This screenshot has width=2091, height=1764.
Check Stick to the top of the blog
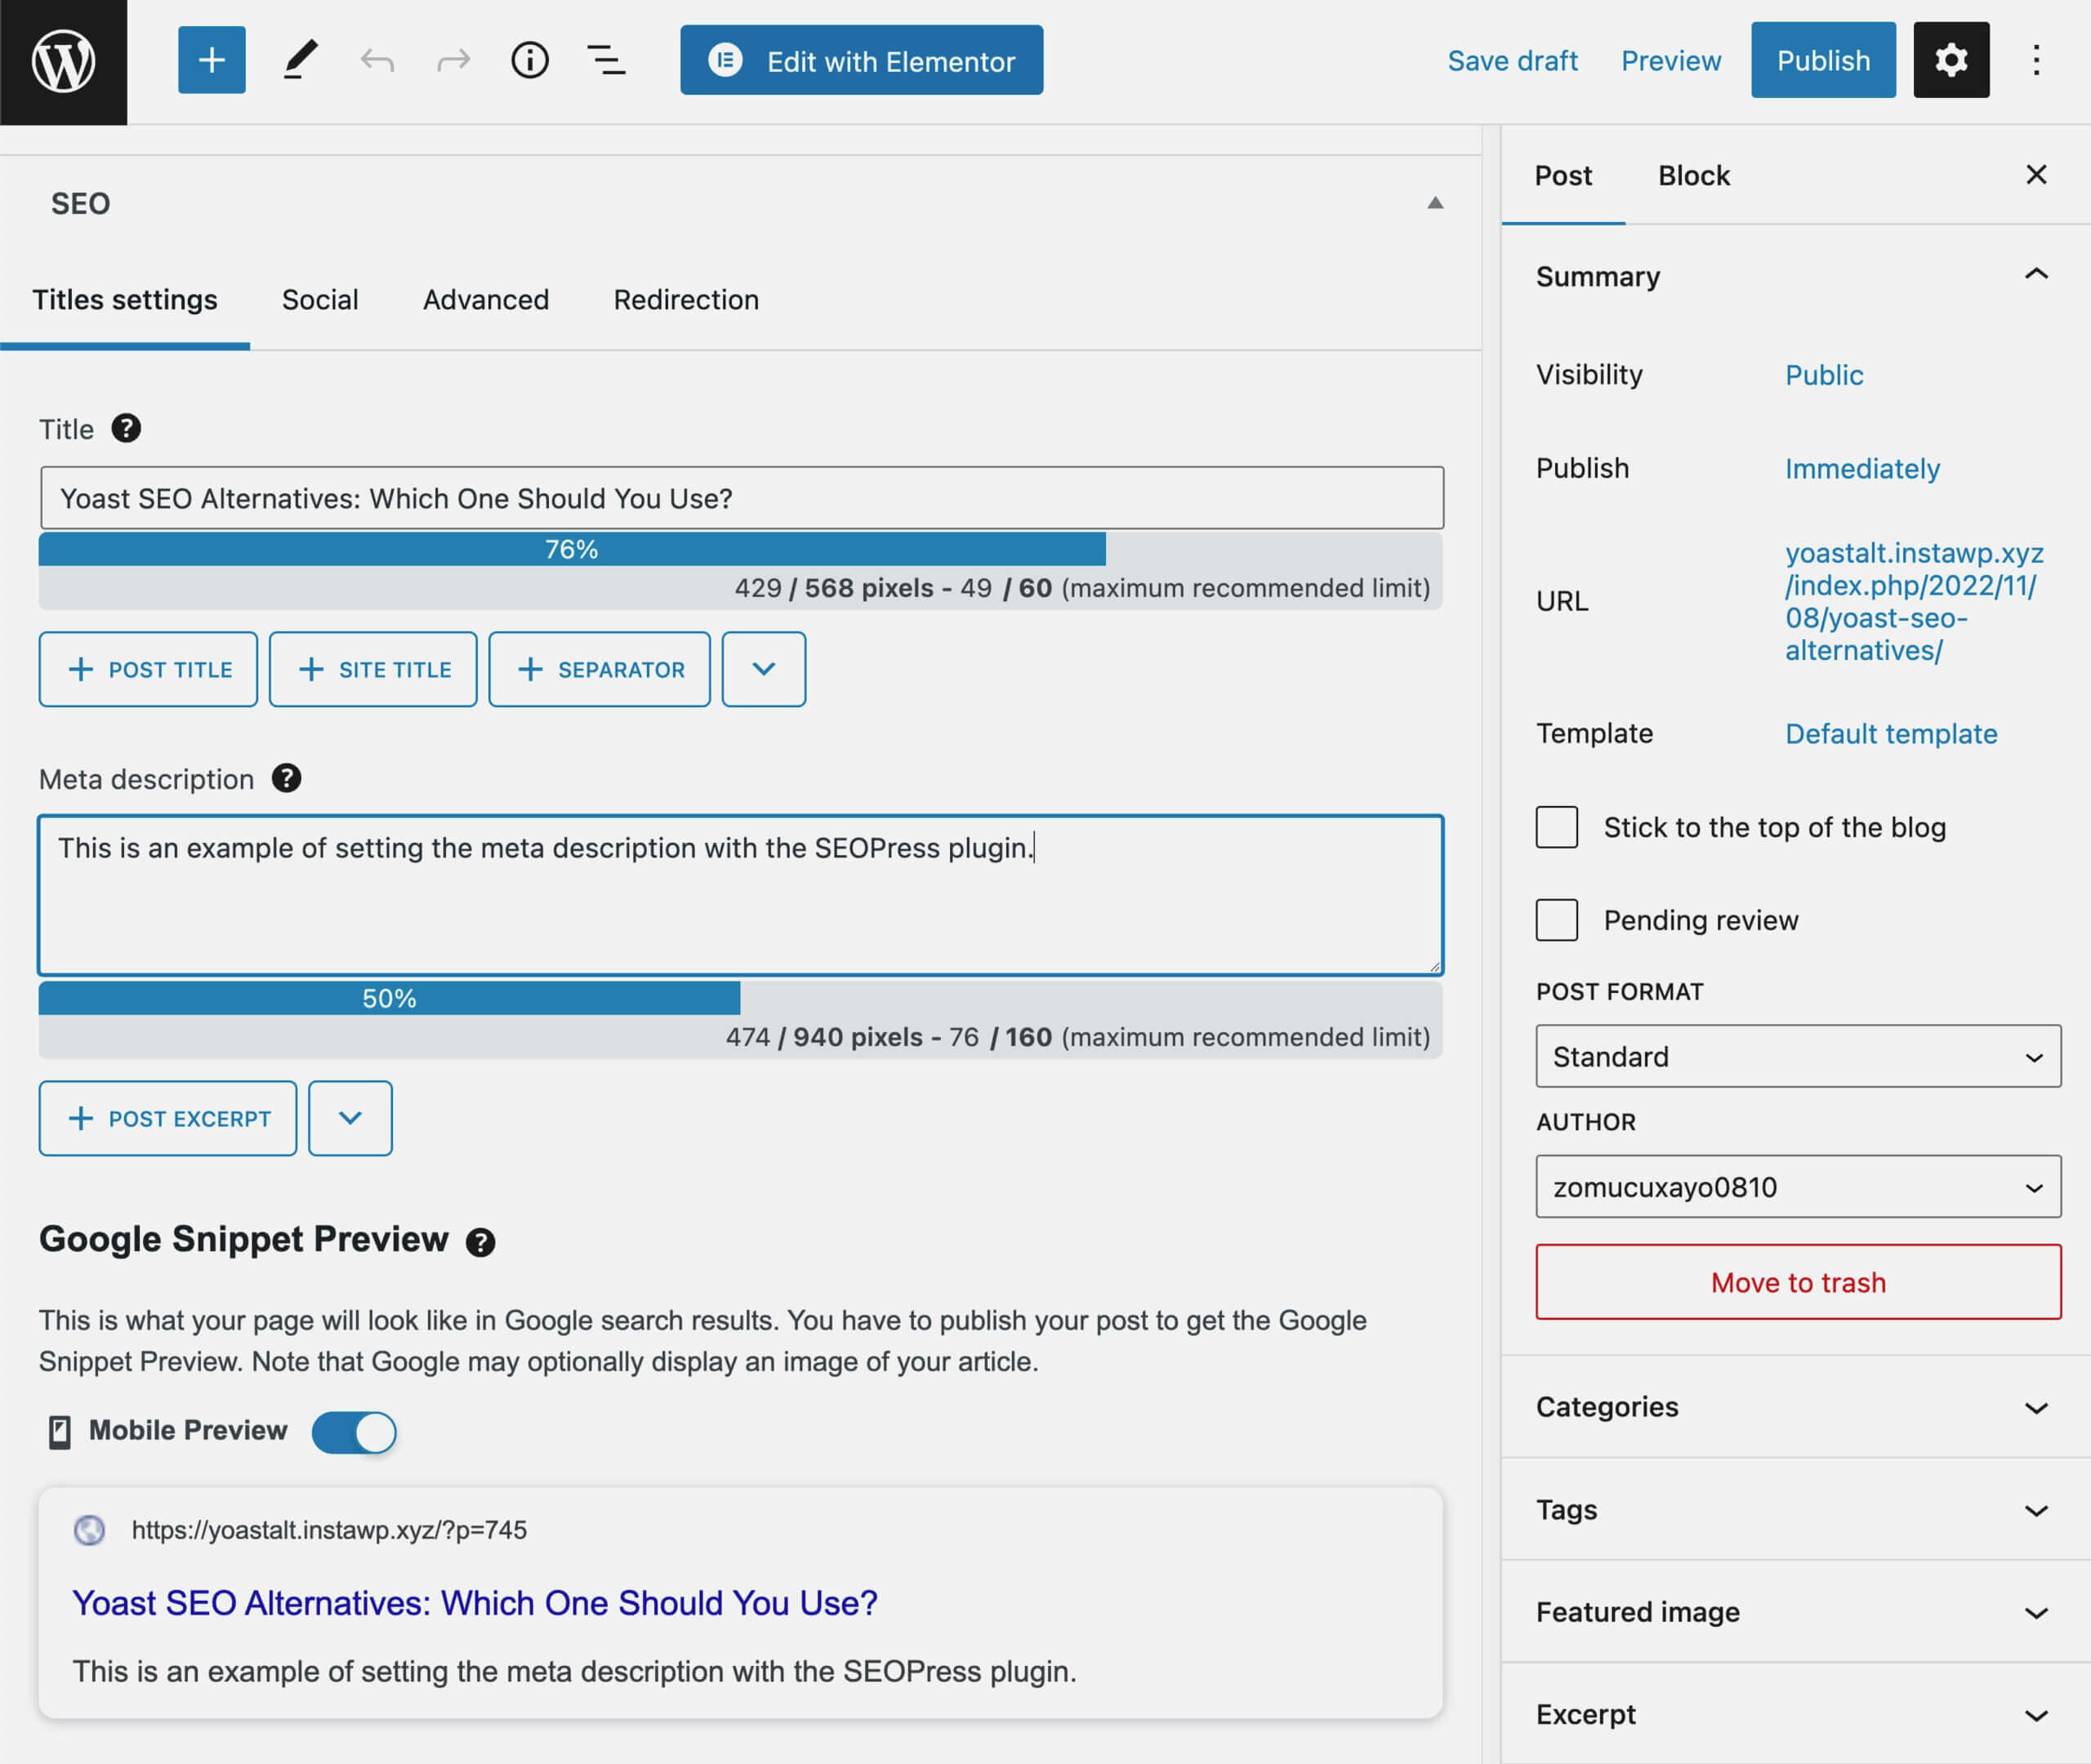(x=1556, y=827)
